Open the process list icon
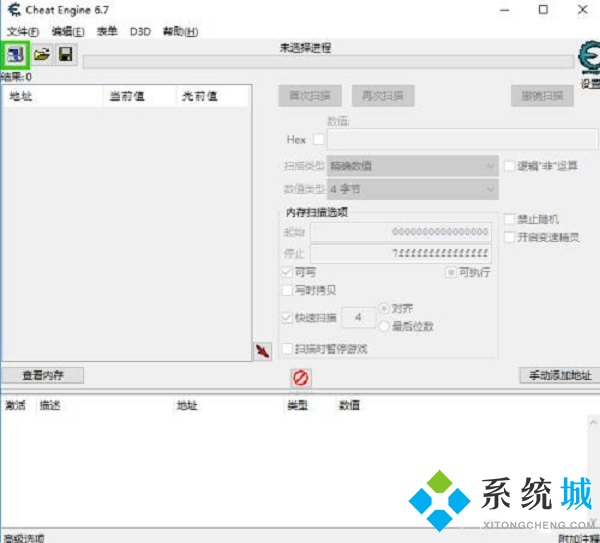Image resolution: width=600 pixels, height=543 pixels. [x=15, y=55]
